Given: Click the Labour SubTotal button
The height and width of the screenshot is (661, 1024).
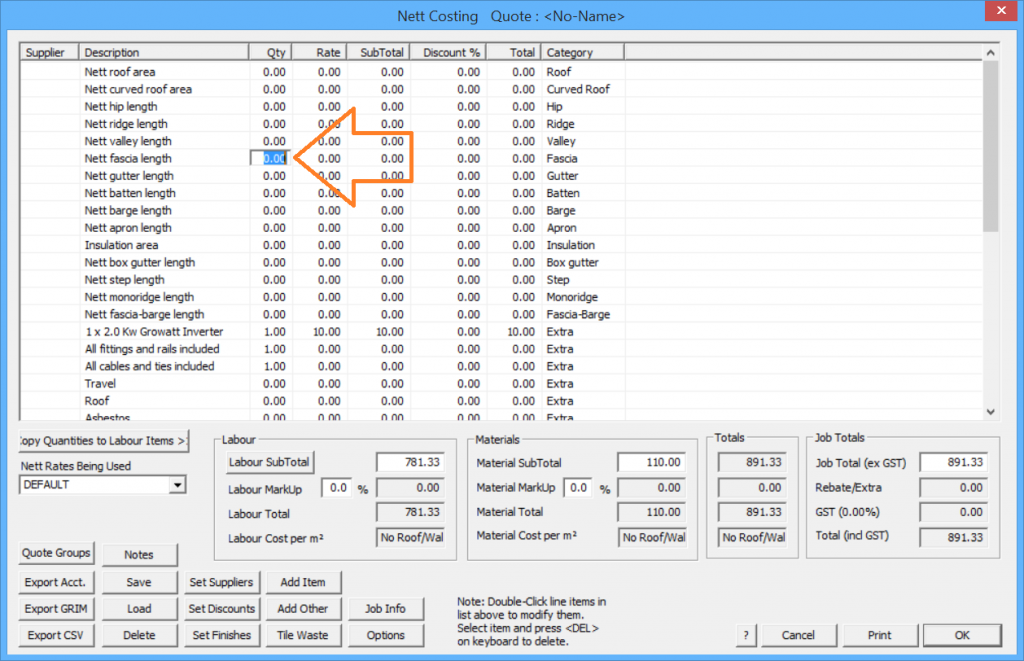Looking at the screenshot, I should pos(269,462).
